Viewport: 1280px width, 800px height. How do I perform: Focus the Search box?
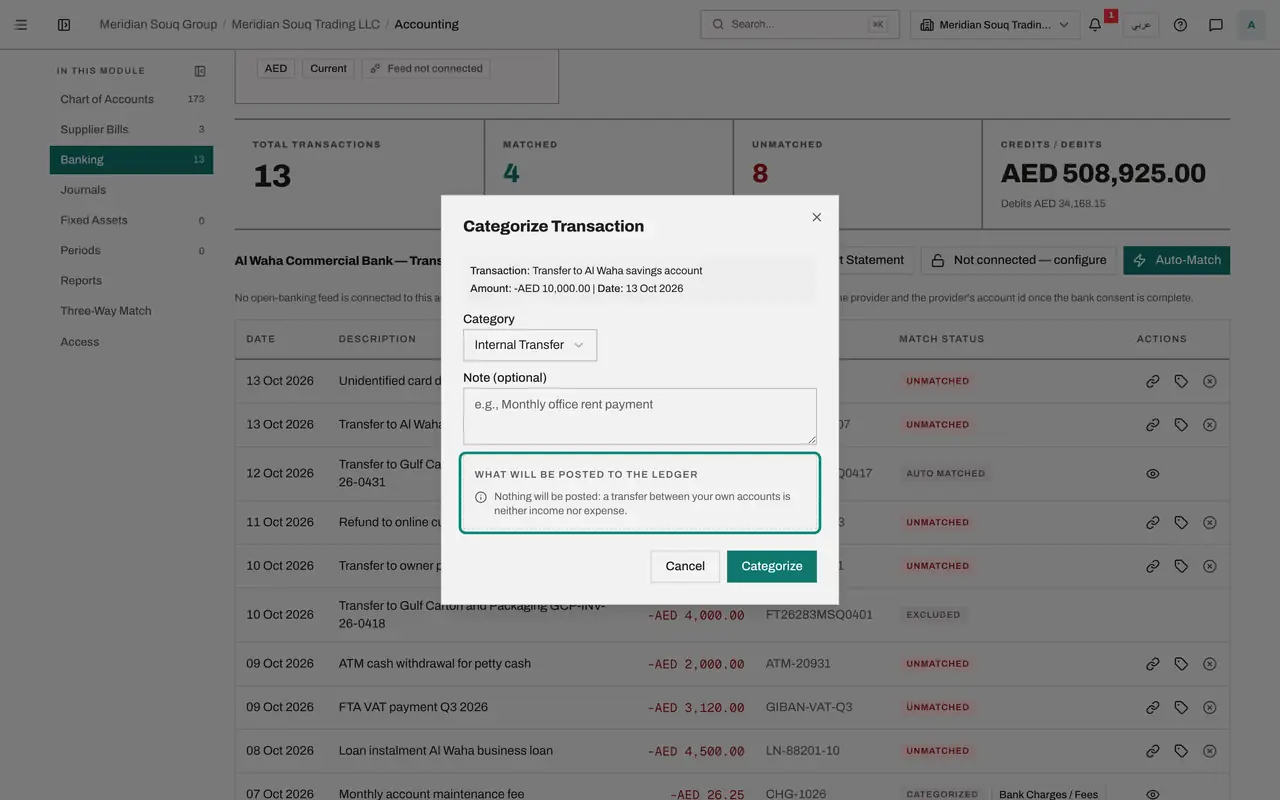tap(800, 25)
